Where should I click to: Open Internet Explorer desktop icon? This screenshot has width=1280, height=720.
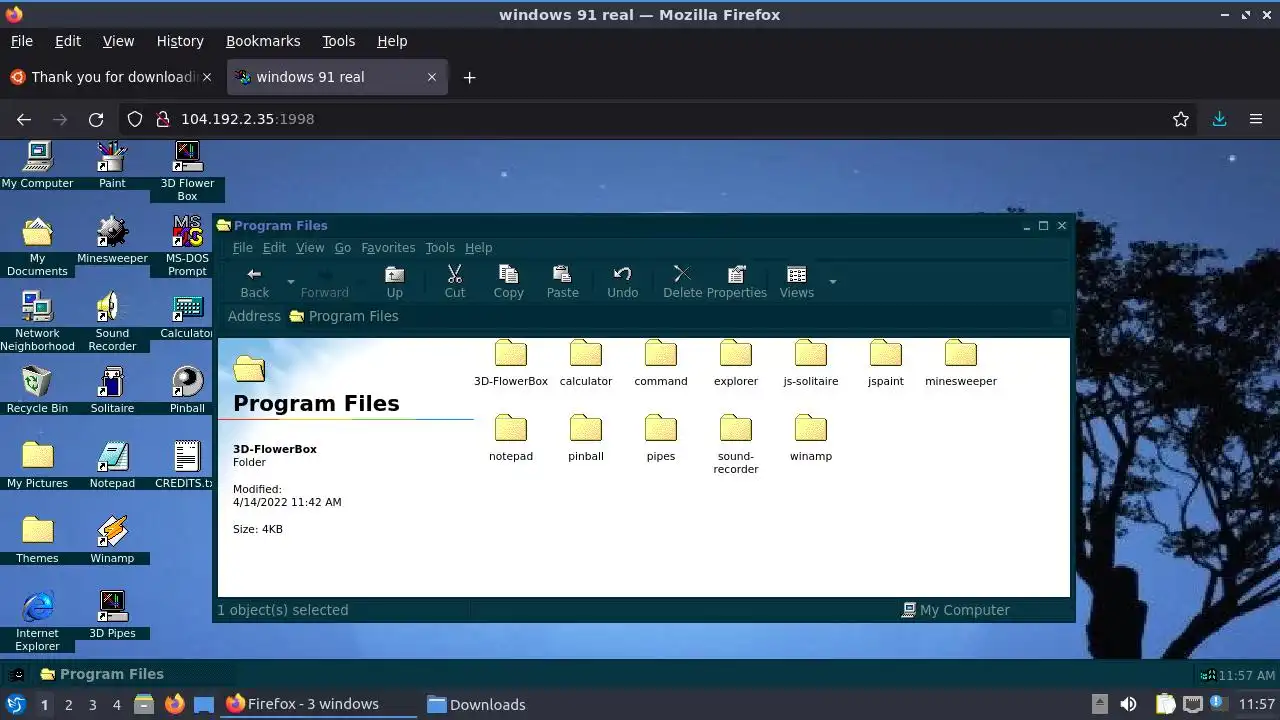37,621
